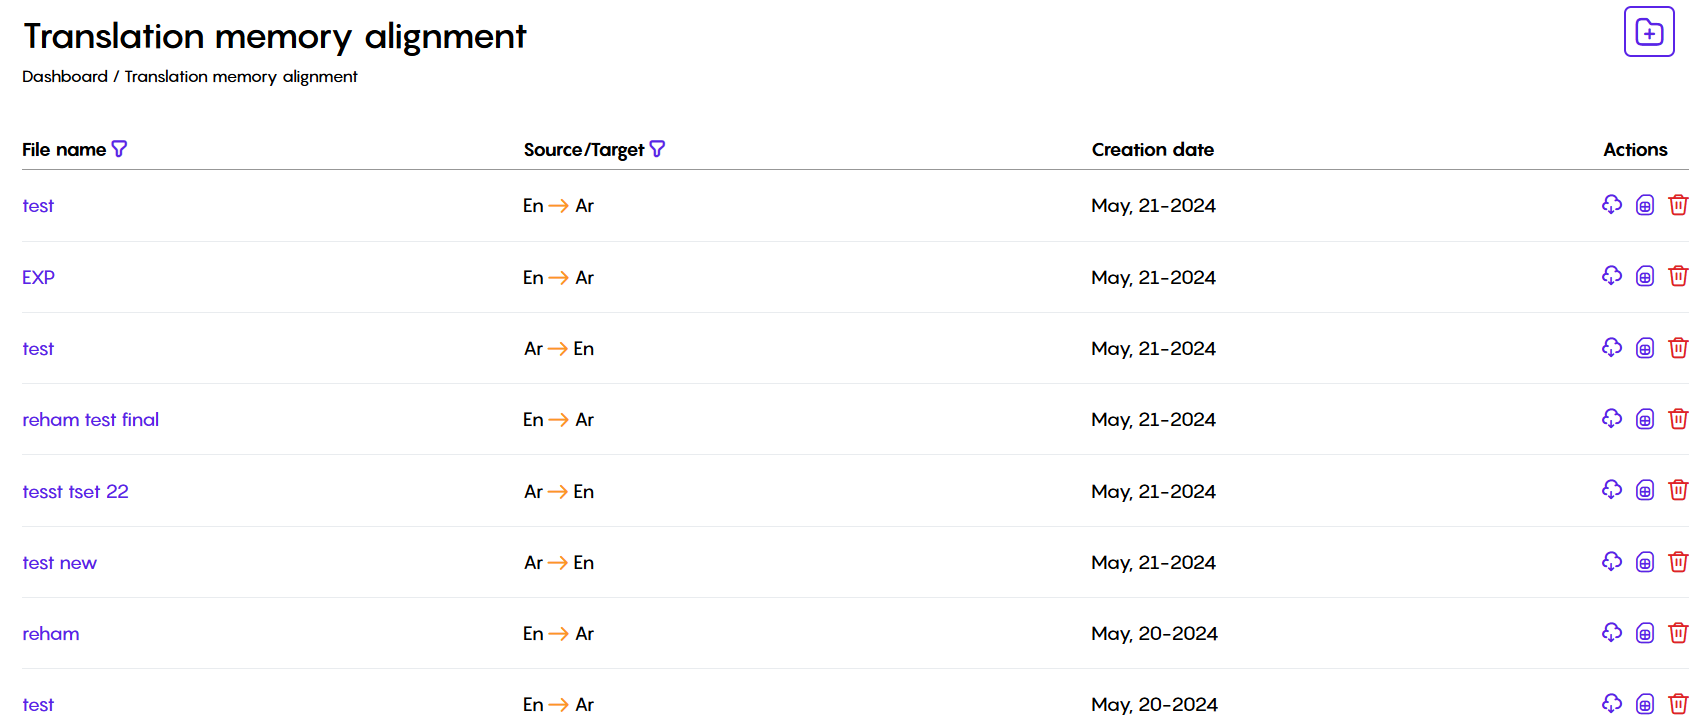Viewport: 1705px width, 726px height.
Task: Click the sheet icon in the reham row
Action: point(1645,634)
